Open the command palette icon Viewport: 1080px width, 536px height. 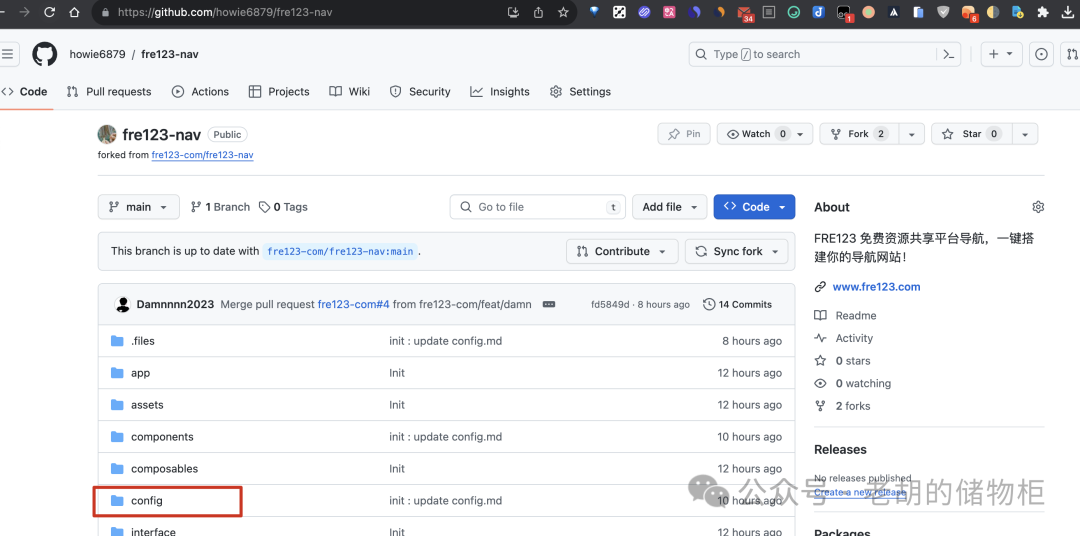point(948,54)
